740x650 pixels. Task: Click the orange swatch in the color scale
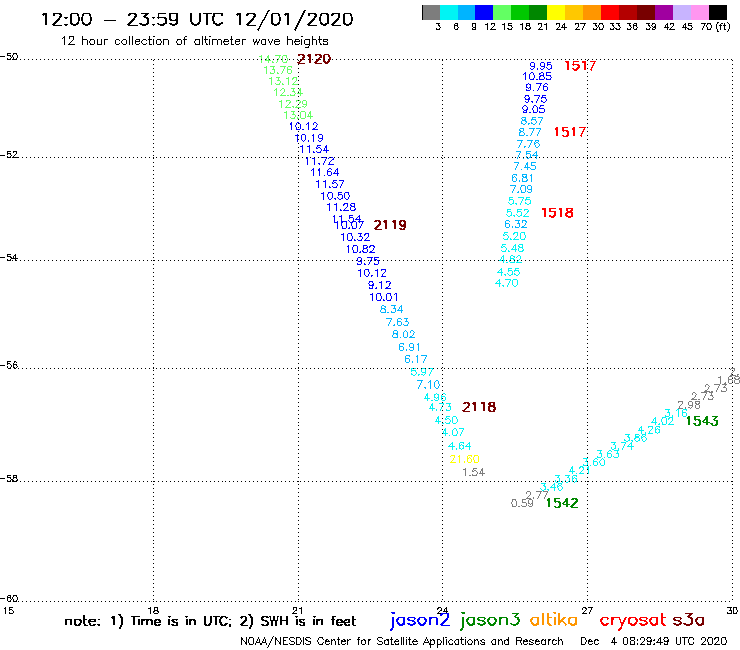coord(591,12)
